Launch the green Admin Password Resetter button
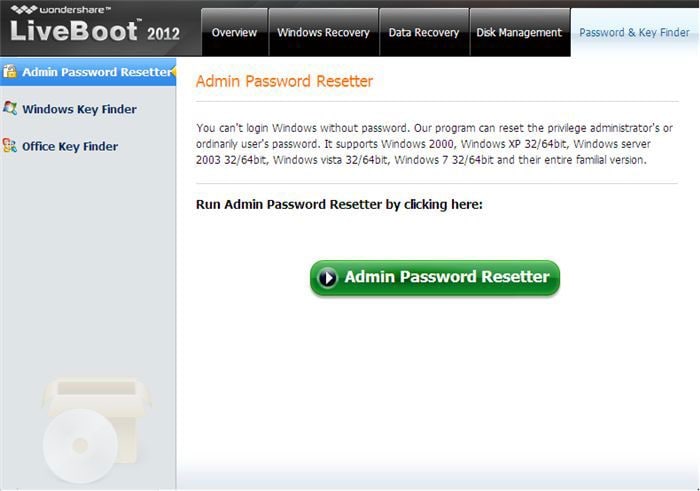The width and height of the screenshot is (700, 491). coord(435,277)
